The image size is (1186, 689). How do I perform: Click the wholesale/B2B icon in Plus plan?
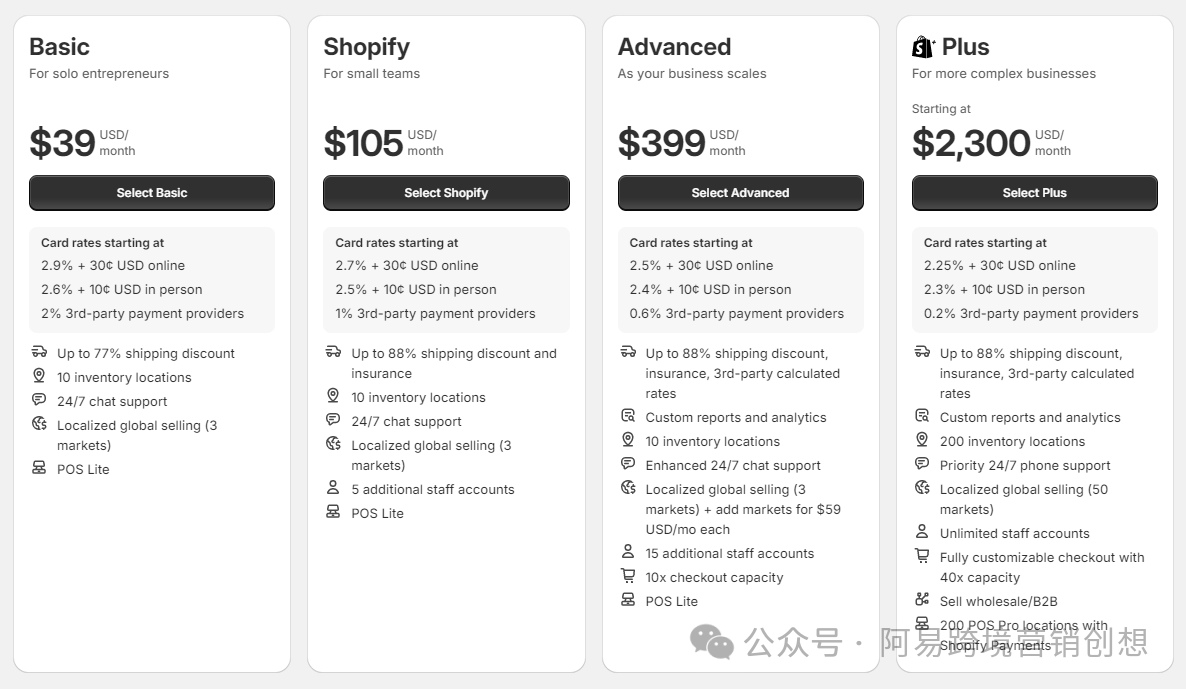point(922,600)
